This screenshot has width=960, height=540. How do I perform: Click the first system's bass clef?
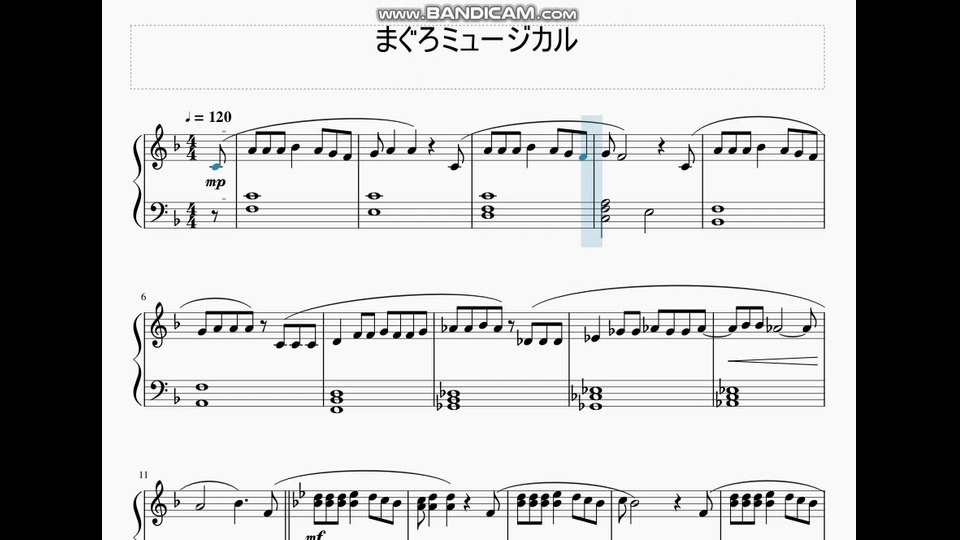pos(160,209)
